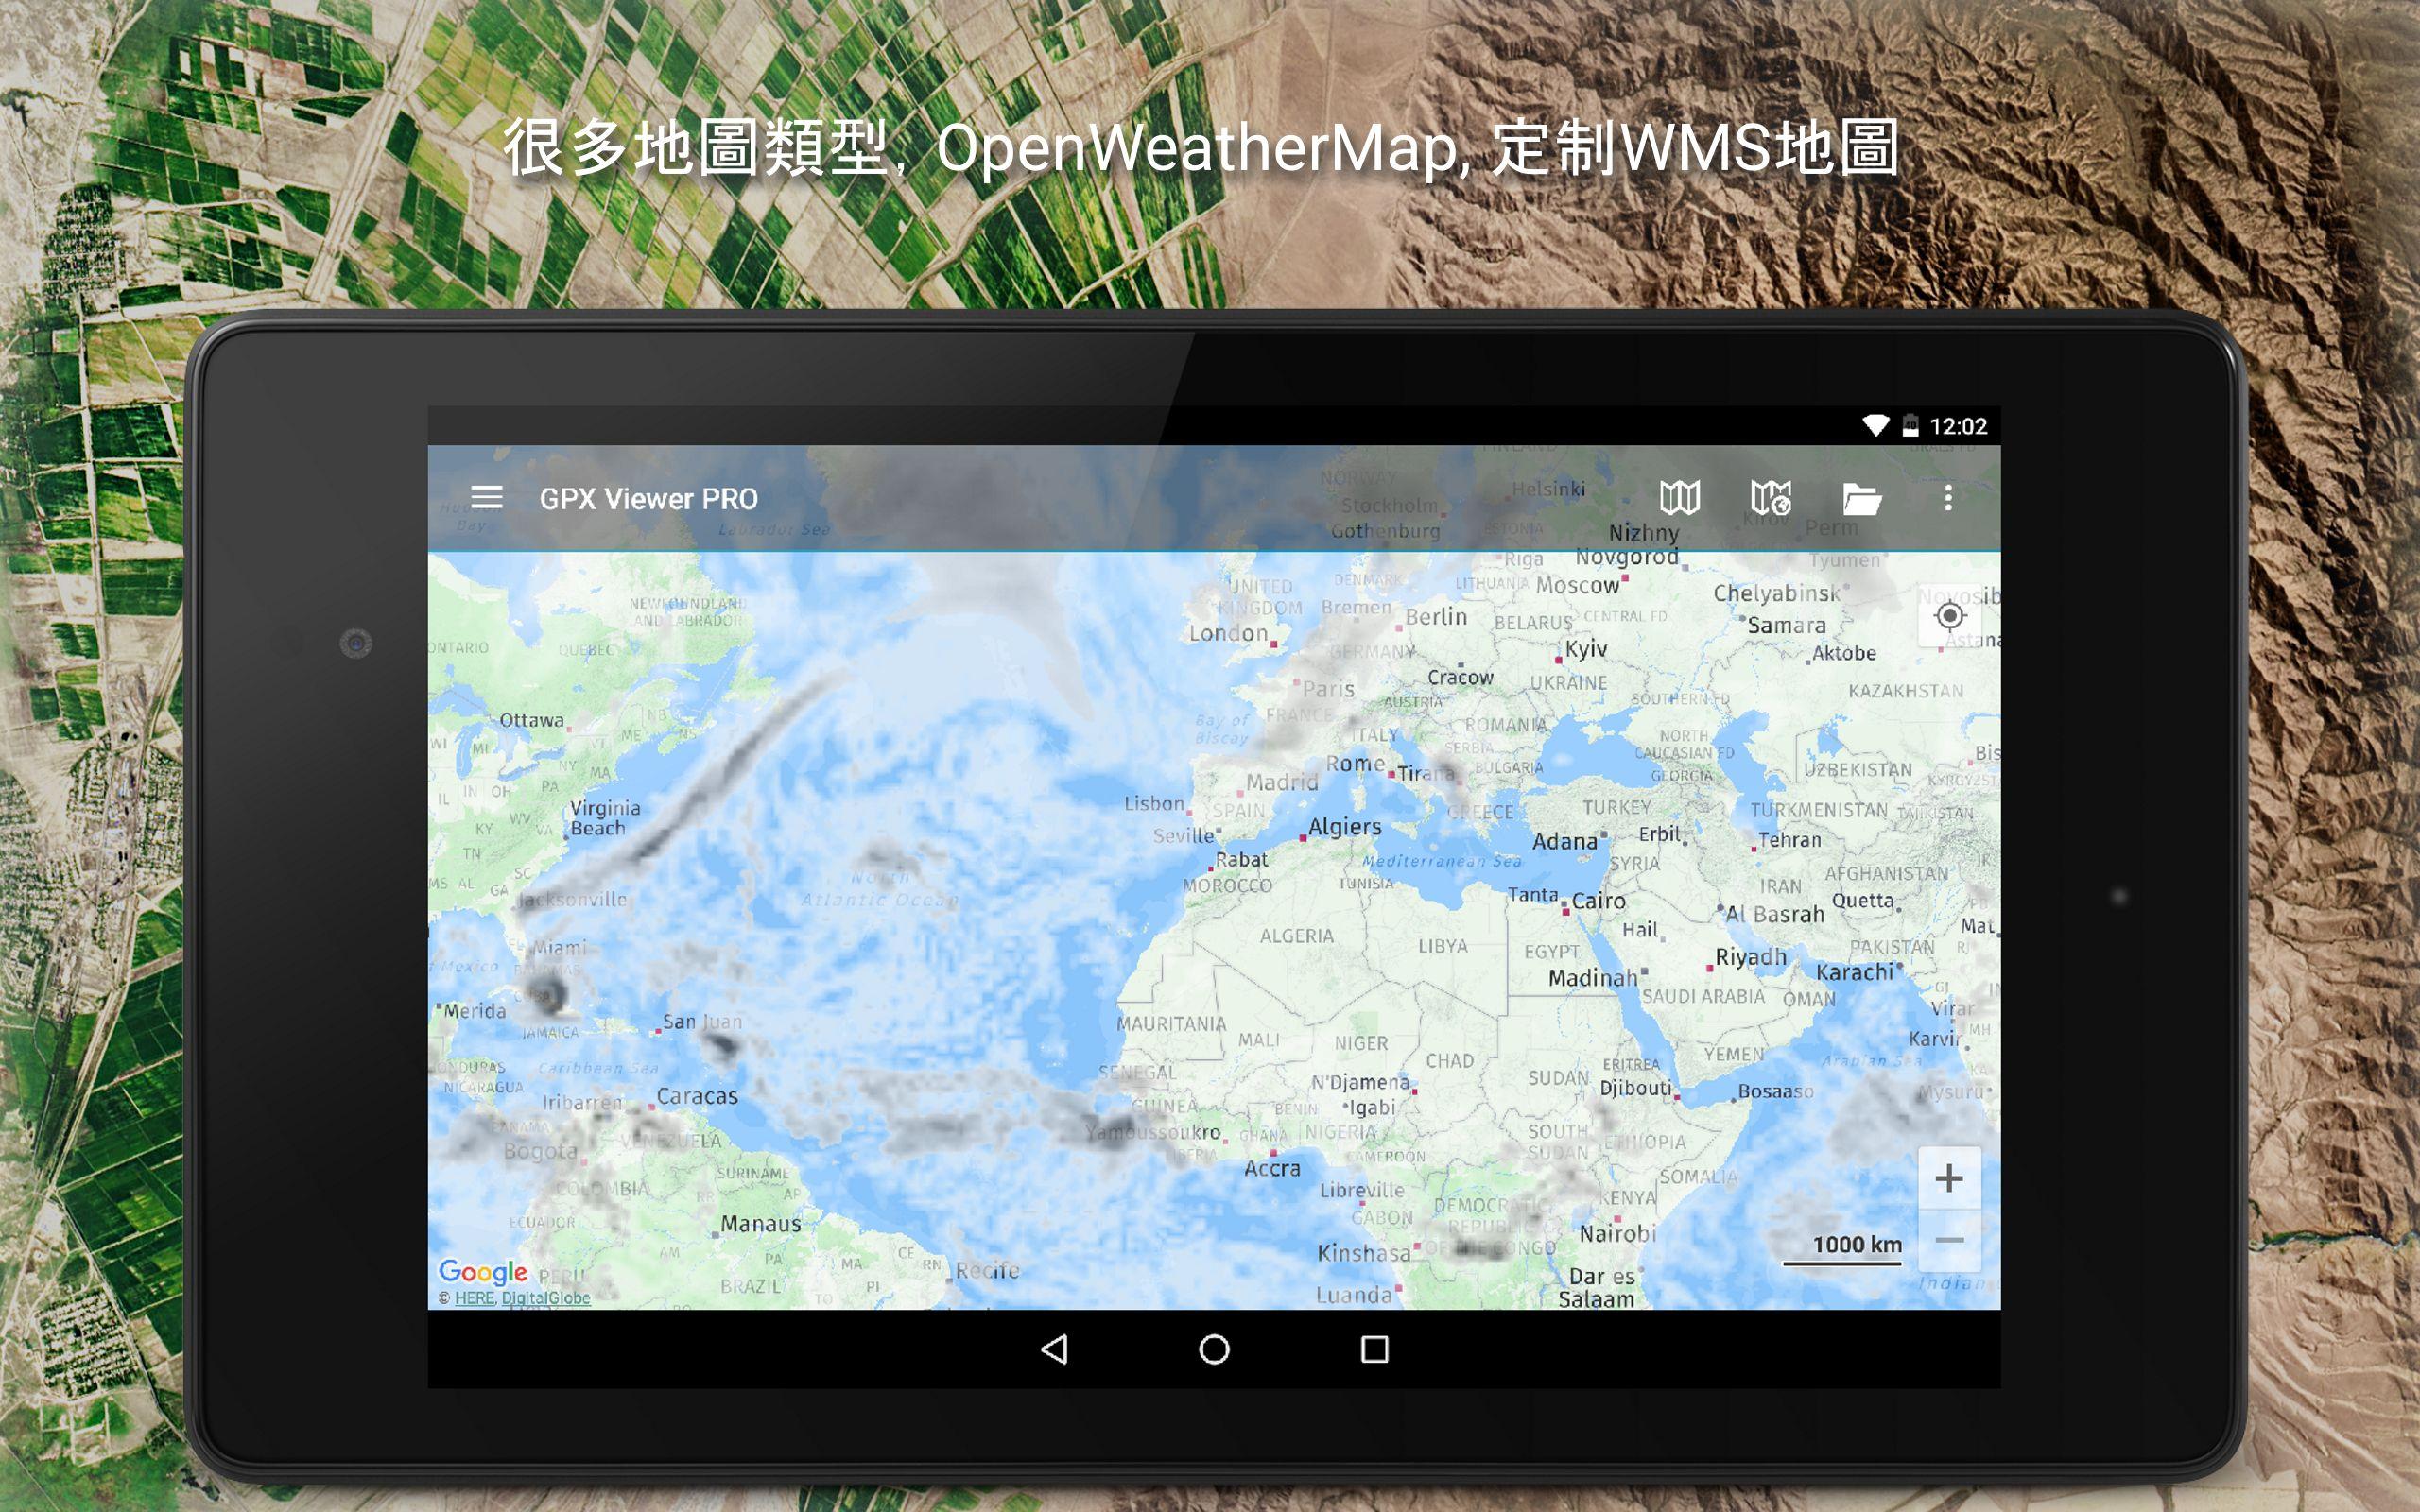This screenshot has height=1512, width=2420.
Task: Tap the Riyadh city label
Action: pos(1750,957)
